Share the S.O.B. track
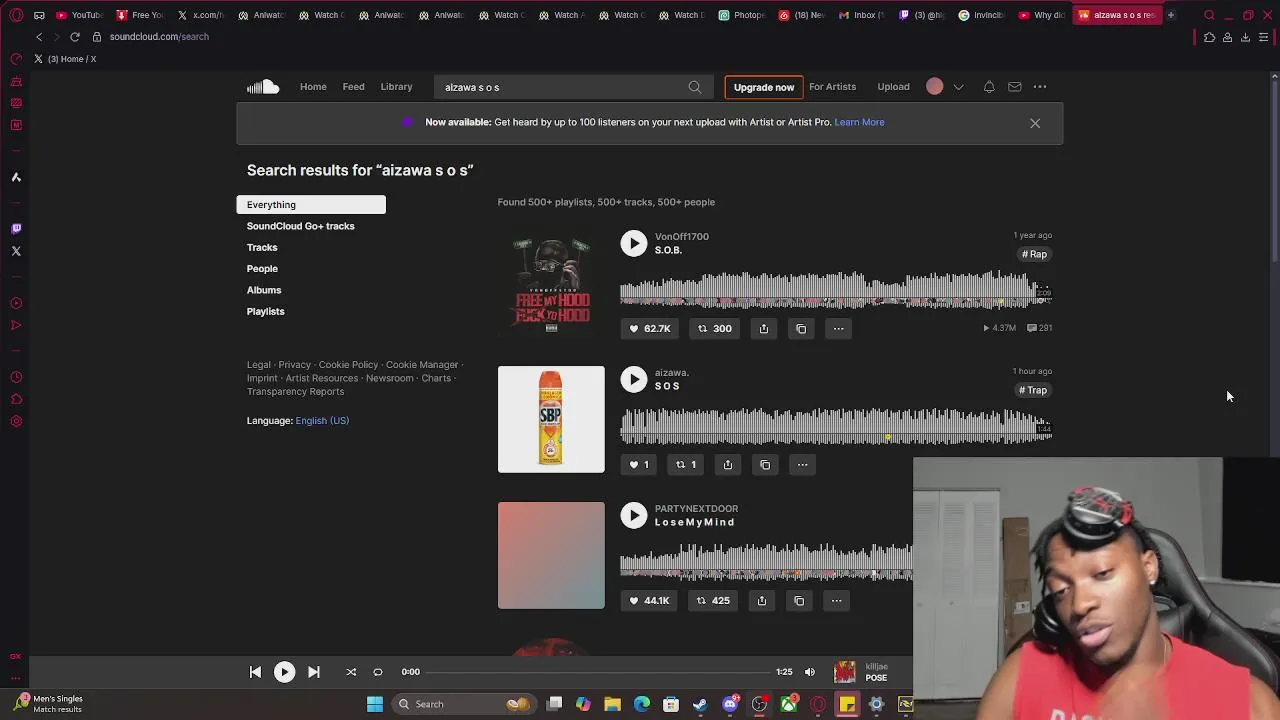This screenshot has width=1280, height=720. (763, 328)
